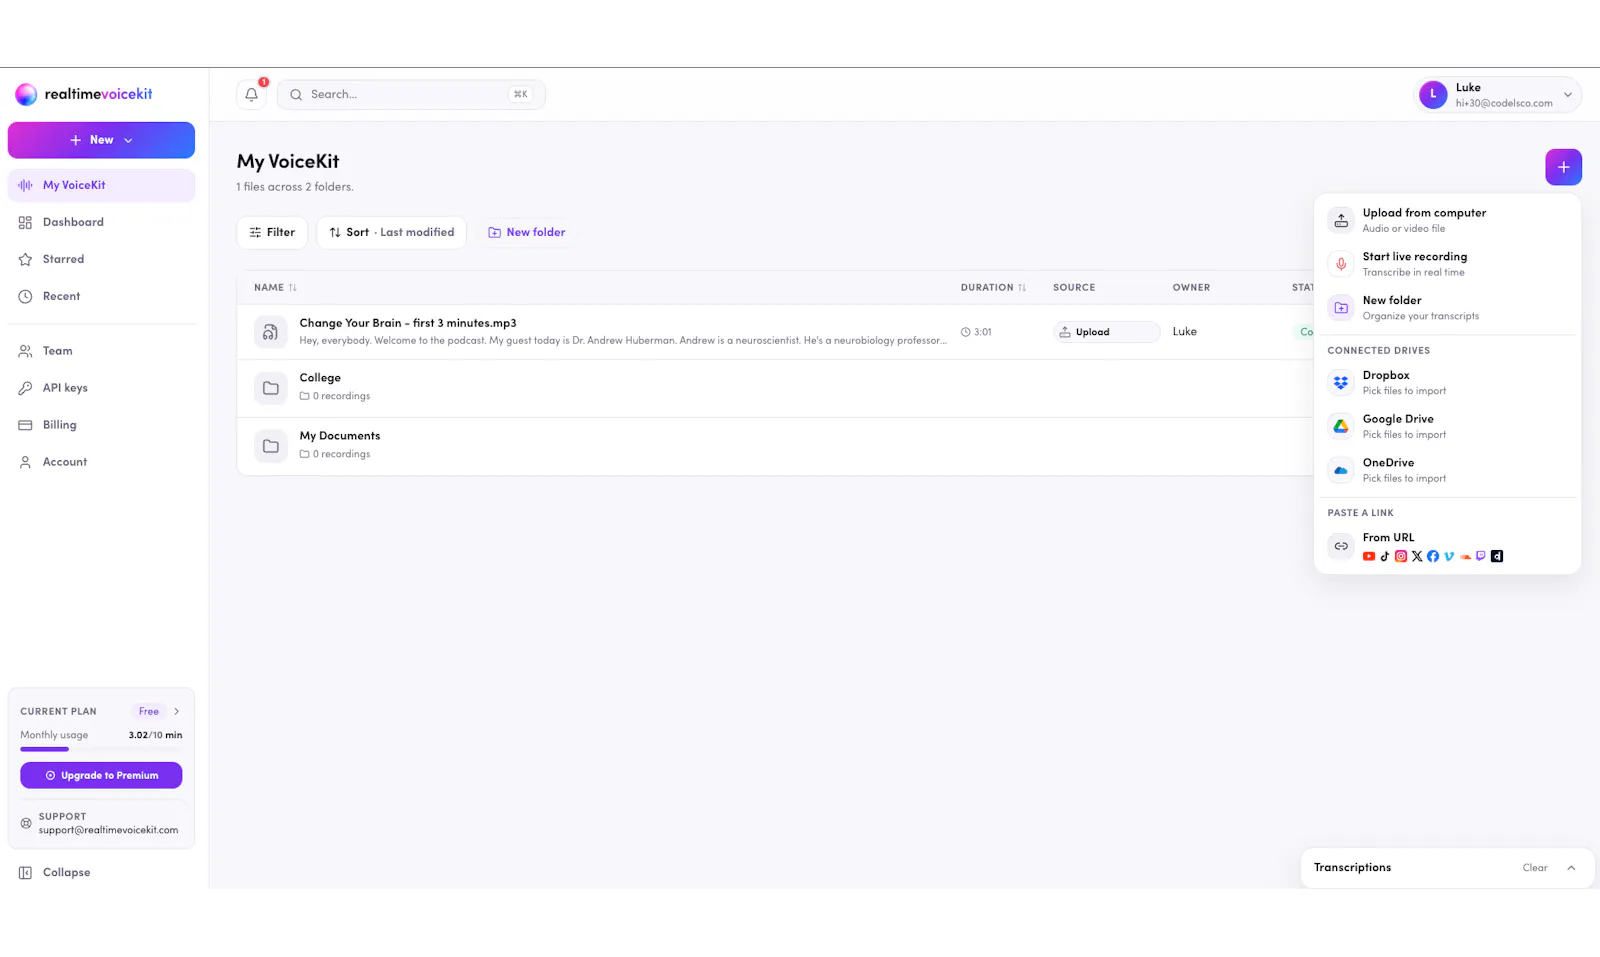Click the microphone live recording icon
1600x957 pixels.
point(1341,264)
